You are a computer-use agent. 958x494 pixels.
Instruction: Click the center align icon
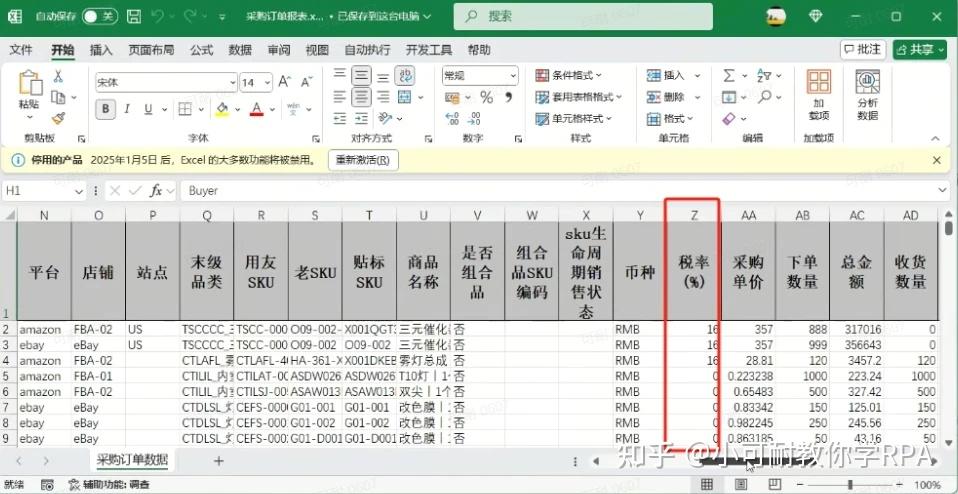coord(361,96)
